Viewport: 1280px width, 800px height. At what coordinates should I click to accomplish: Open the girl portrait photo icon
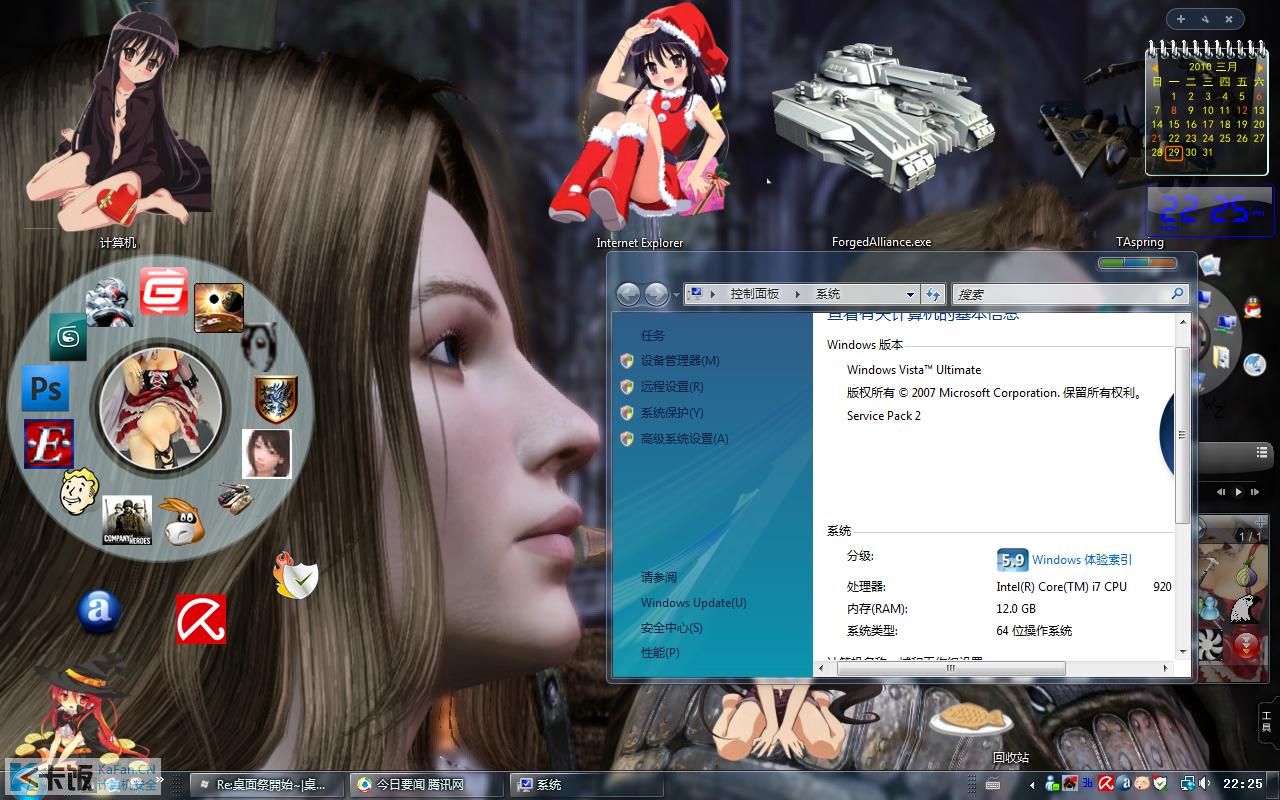pyautogui.click(x=267, y=453)
